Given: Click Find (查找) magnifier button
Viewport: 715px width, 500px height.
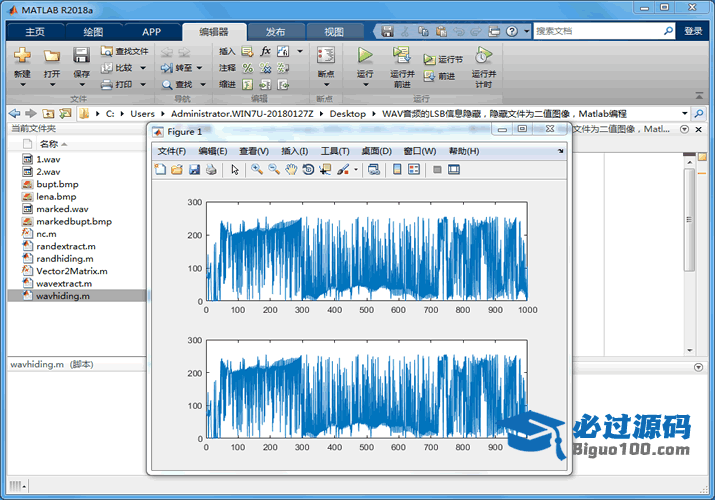Looking at the screenshot, I should tap(177, 84).
